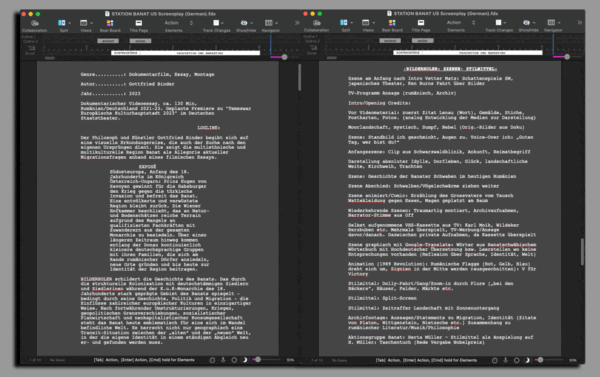Click document icon in right window title
This screenshot has width=600, height=377.
[389, 13]
